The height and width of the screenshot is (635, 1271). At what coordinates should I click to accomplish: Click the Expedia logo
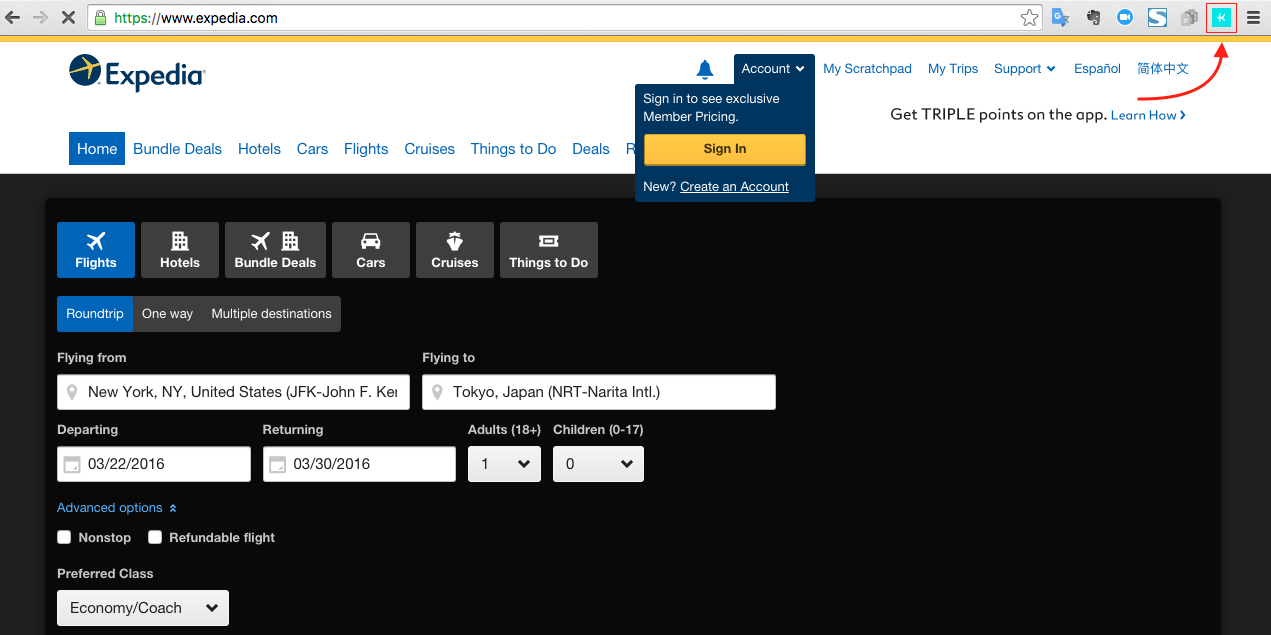[137, 73]
